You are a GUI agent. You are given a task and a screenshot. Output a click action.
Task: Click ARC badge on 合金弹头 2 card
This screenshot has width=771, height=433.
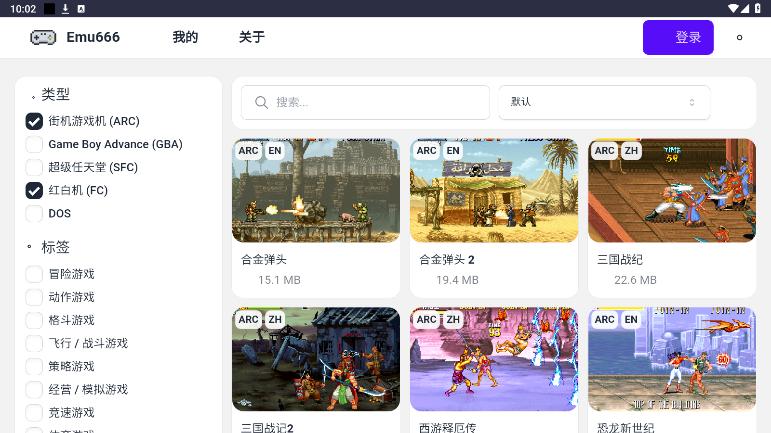426,151
